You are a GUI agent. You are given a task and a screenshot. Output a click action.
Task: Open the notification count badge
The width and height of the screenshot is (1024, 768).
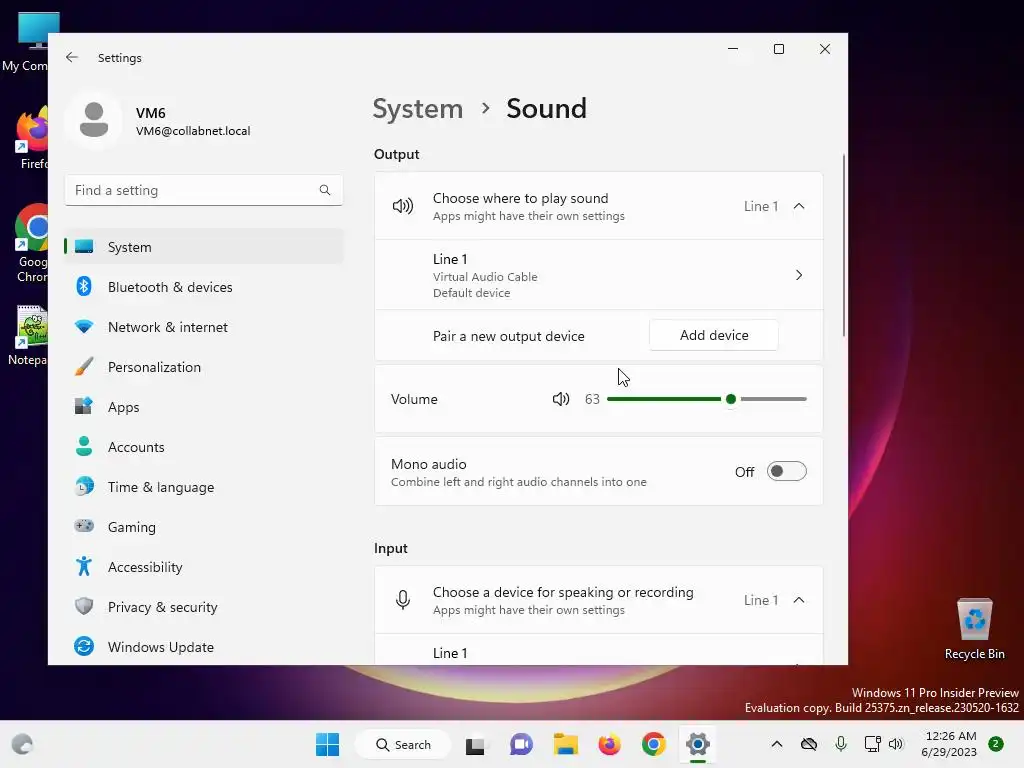[x=996, y=744]
